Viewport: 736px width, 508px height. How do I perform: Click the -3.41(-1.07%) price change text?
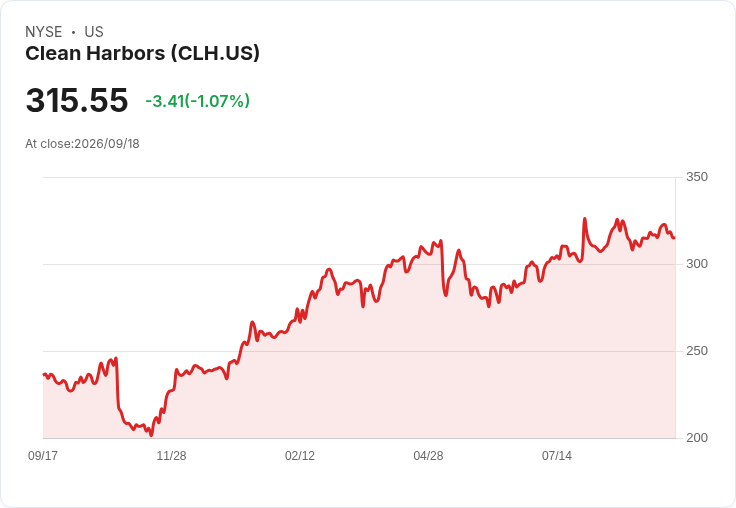point(197,101)
